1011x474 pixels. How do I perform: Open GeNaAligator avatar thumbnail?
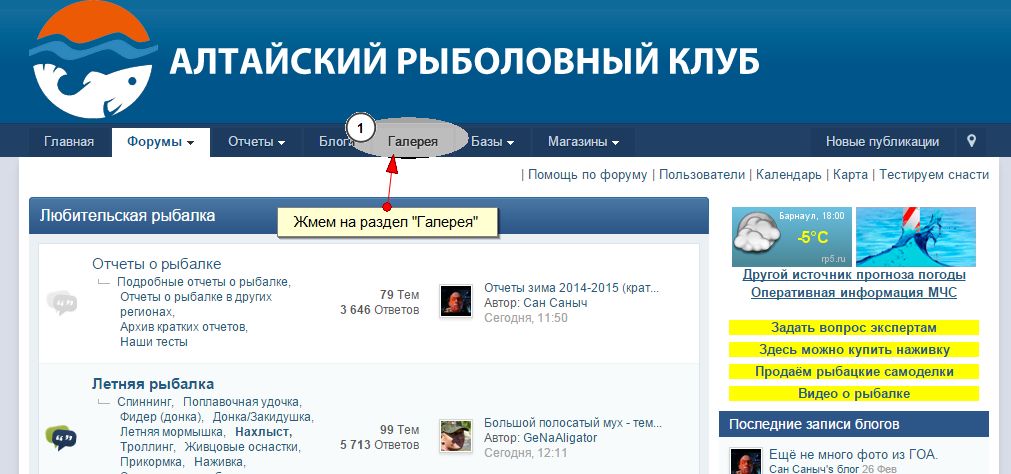[456, 436]
